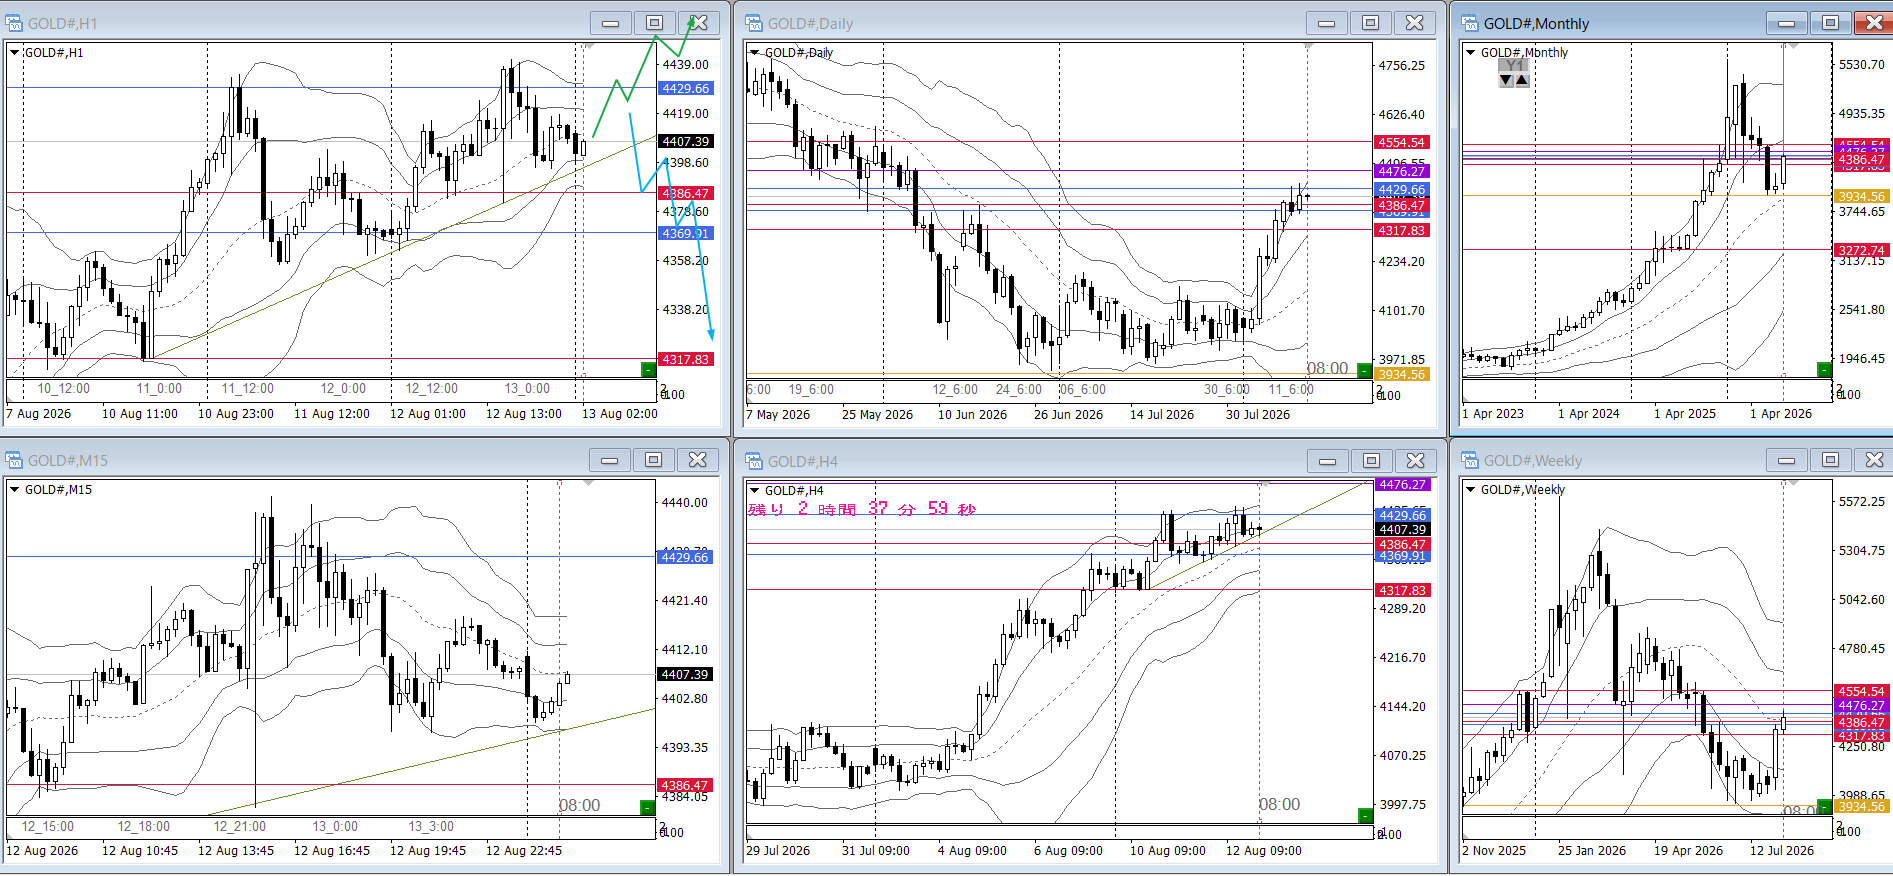Click the chart shift marker in M15 chart
1893x876 pixels.
tap(589, 483)
